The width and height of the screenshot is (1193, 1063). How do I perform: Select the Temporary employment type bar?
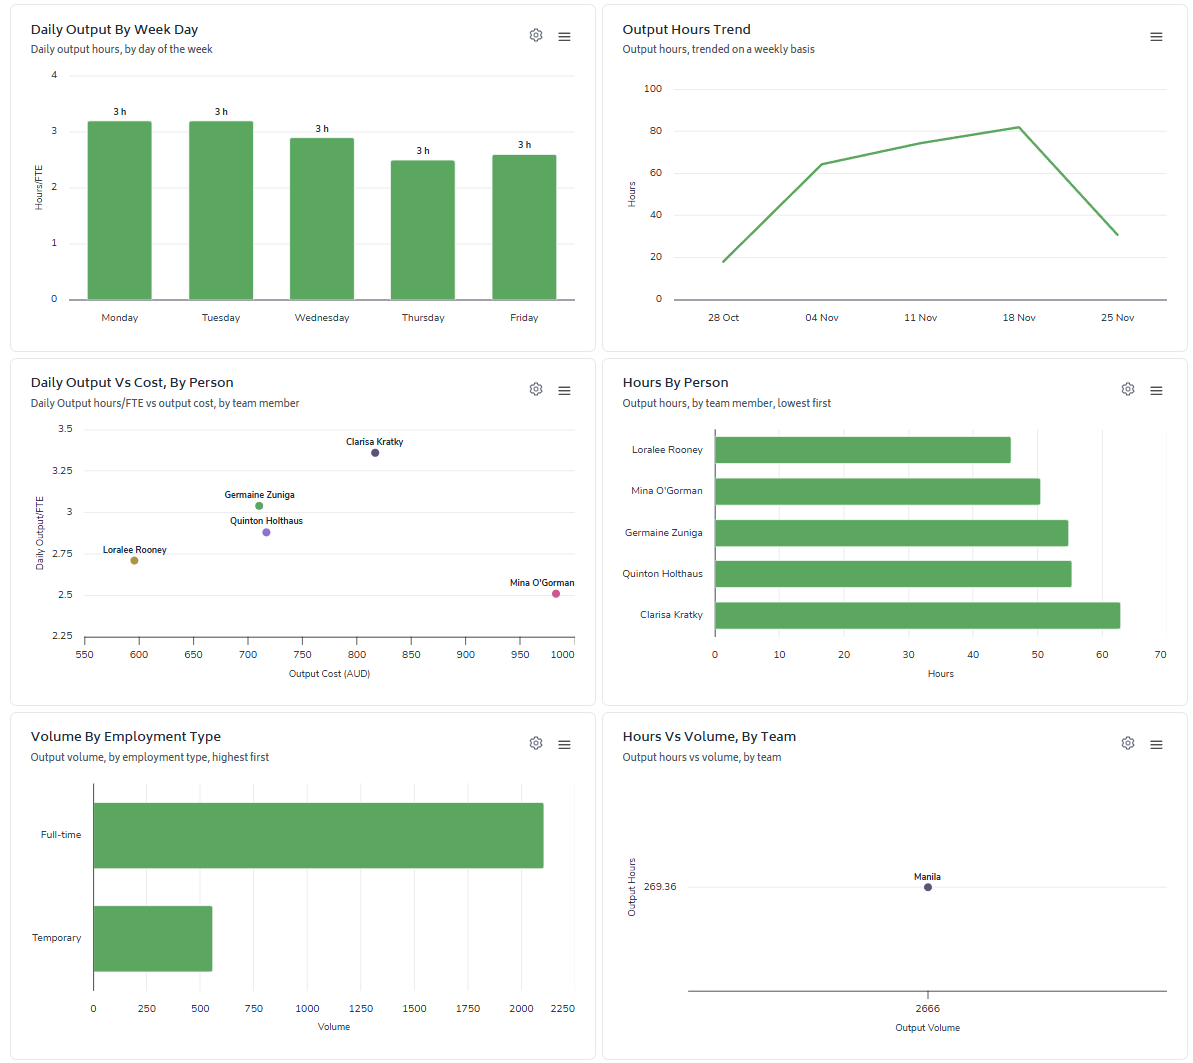[x=153, y=938]
